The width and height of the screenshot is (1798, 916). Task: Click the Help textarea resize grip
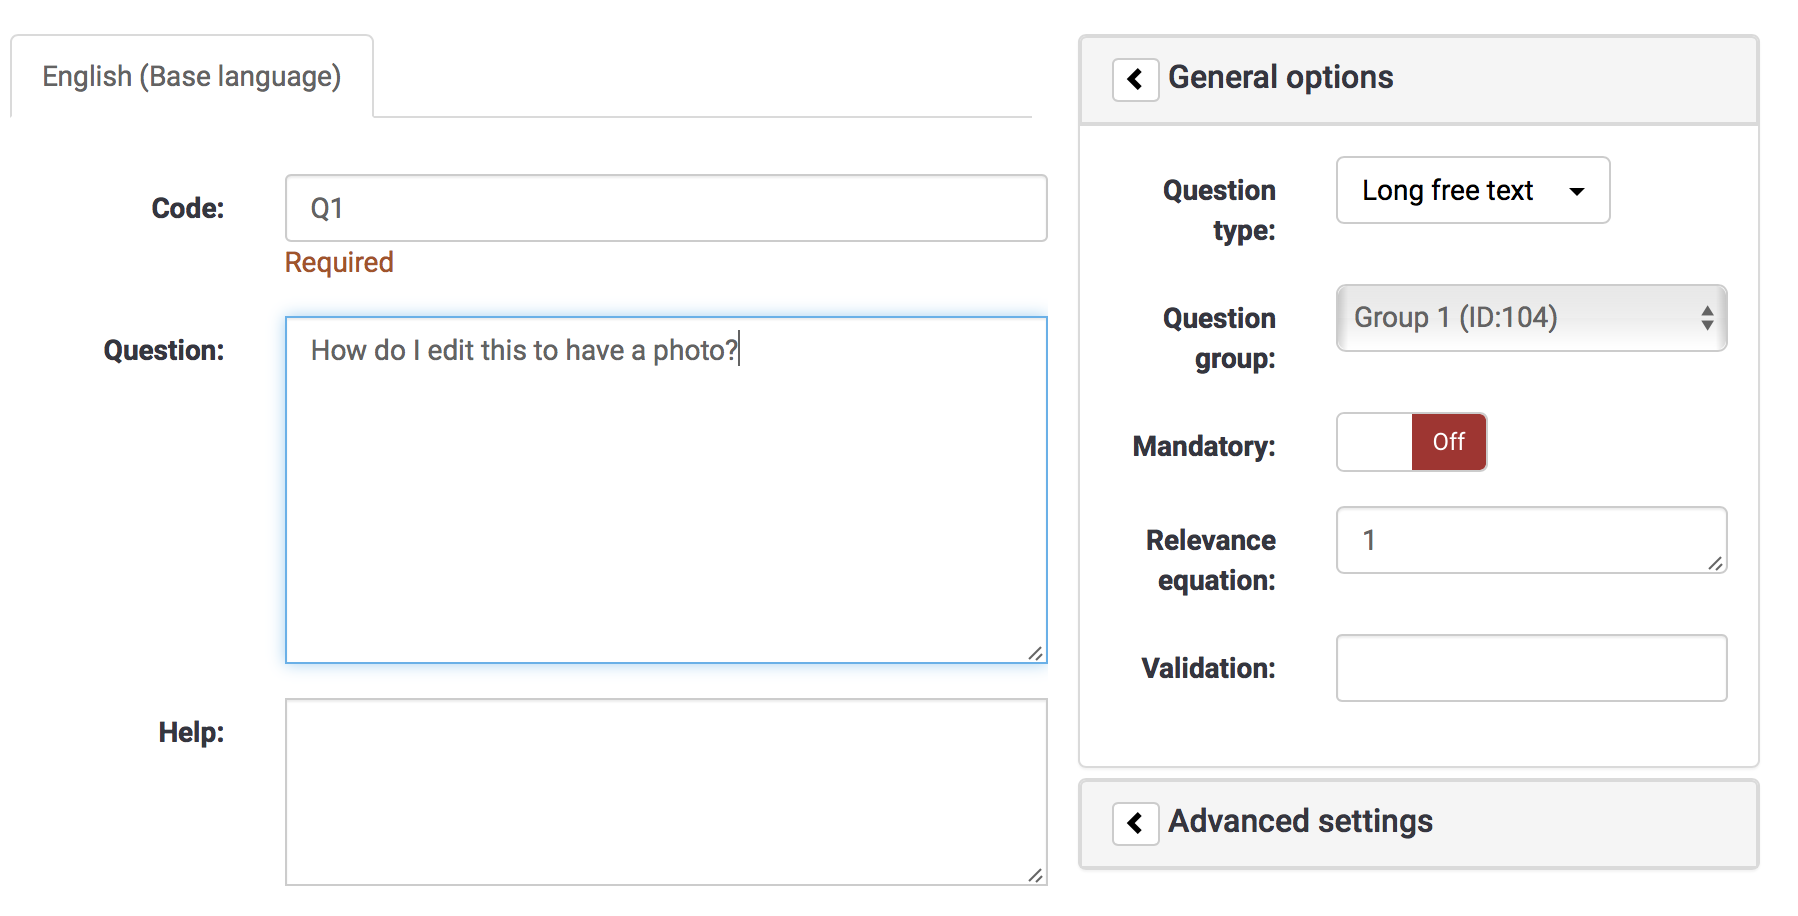tap(1035, 875)
